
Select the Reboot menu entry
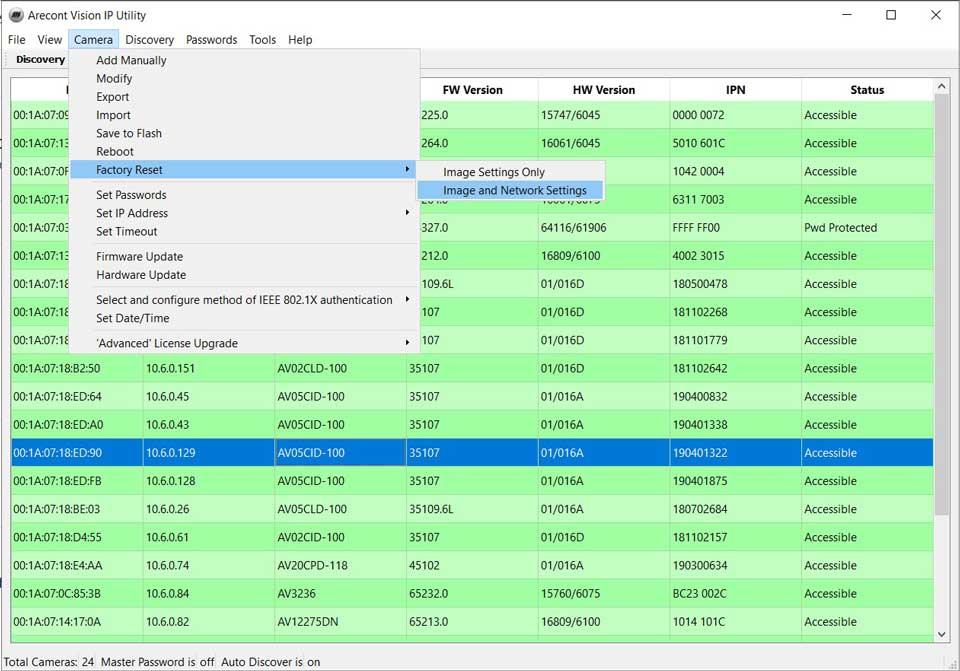[x=114, y=152]
